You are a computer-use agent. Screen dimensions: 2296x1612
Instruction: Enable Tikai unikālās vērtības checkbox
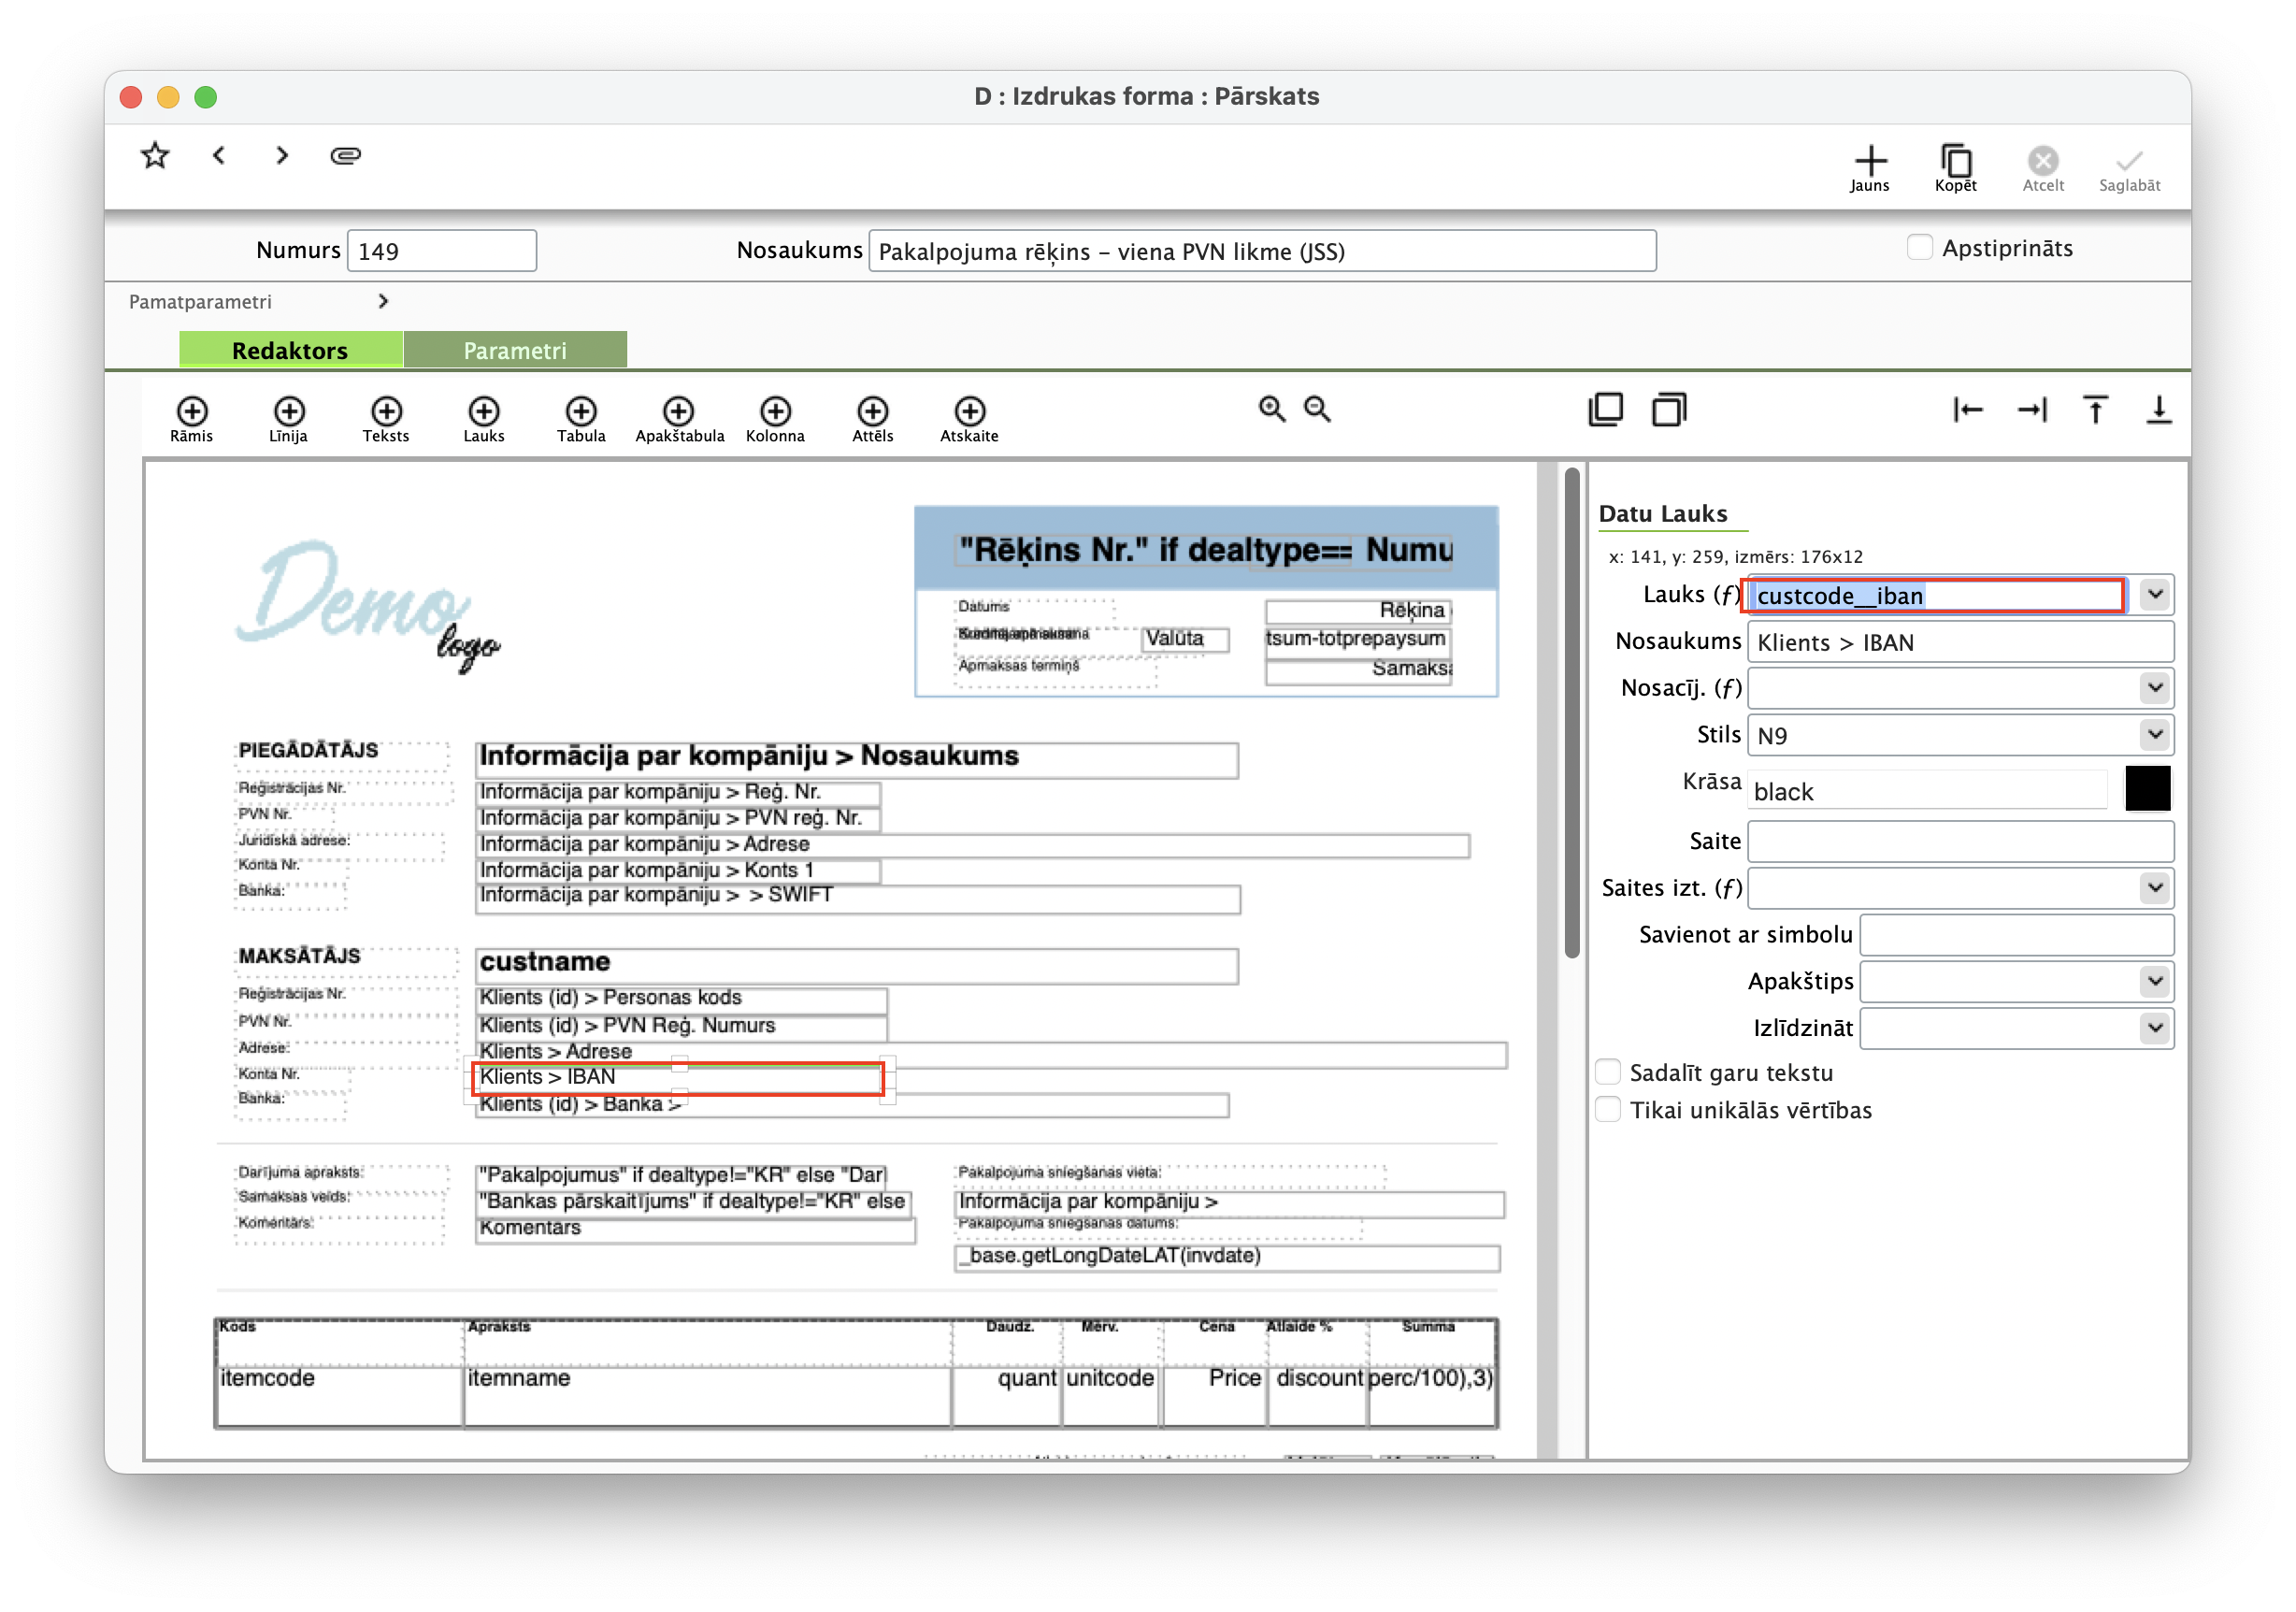pos(1608,1109)
